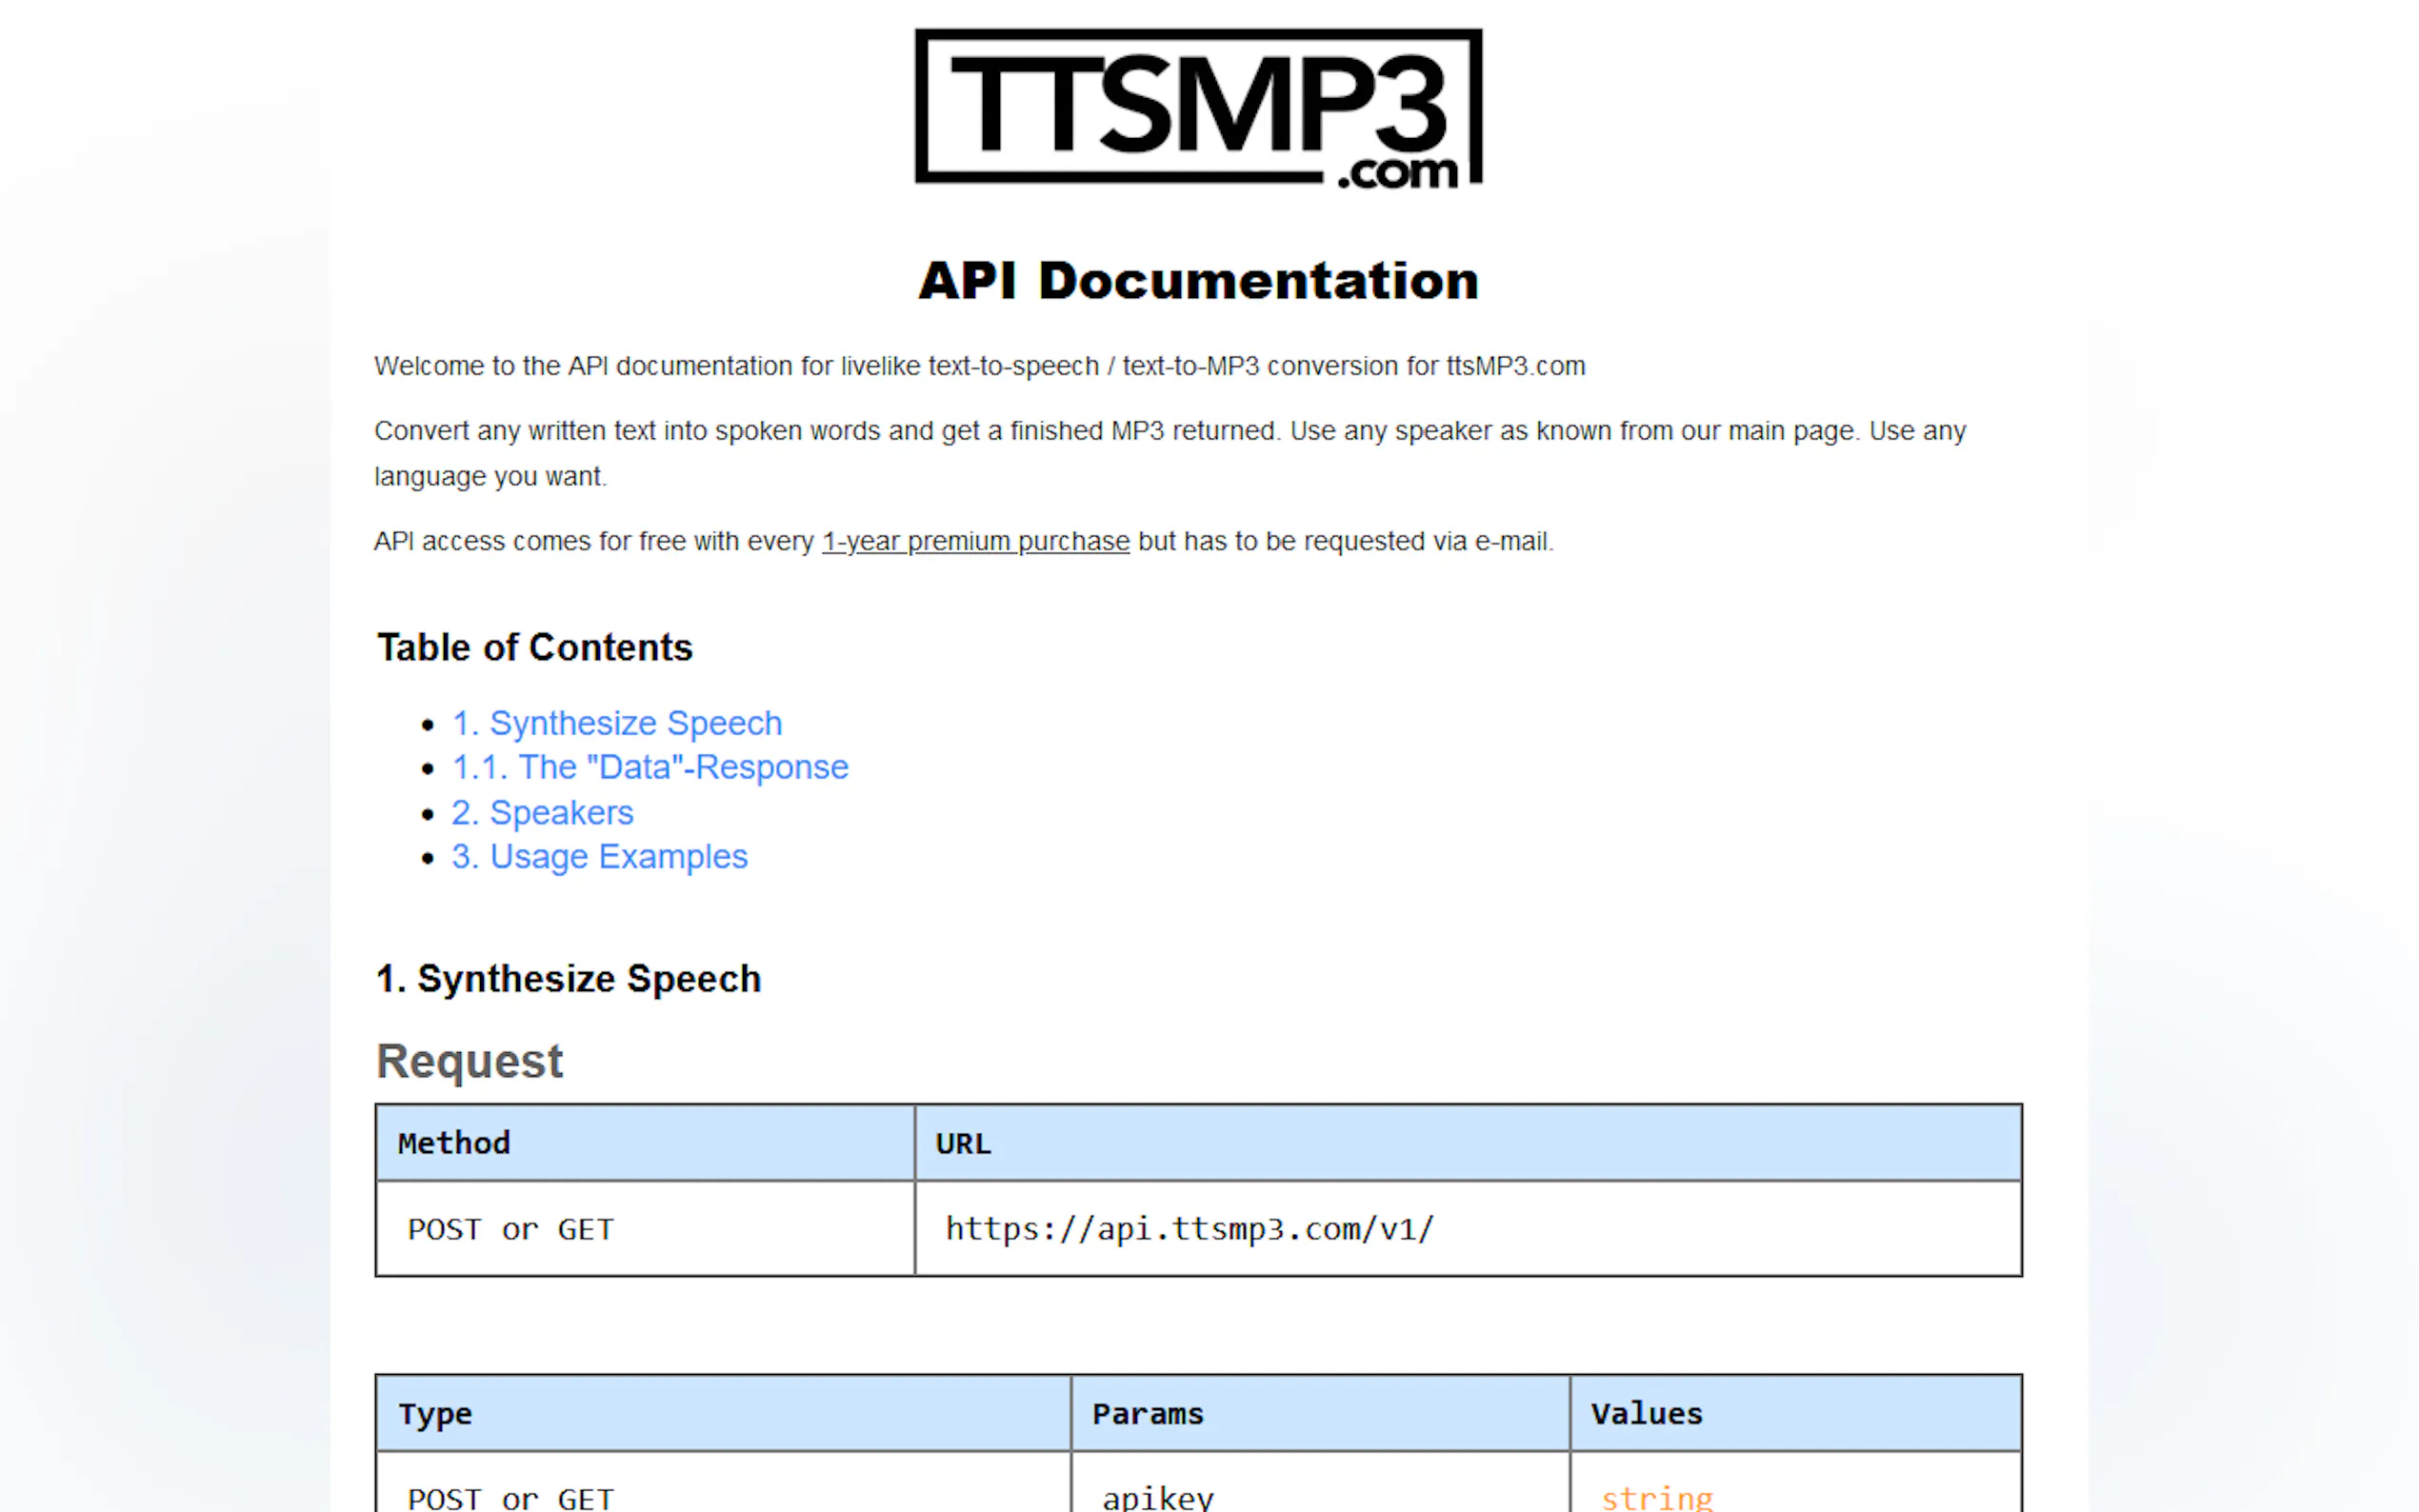Click 'POST or GET' cell in Method table
This screenshot has height=1512, width=2419.
point(645,1229)
